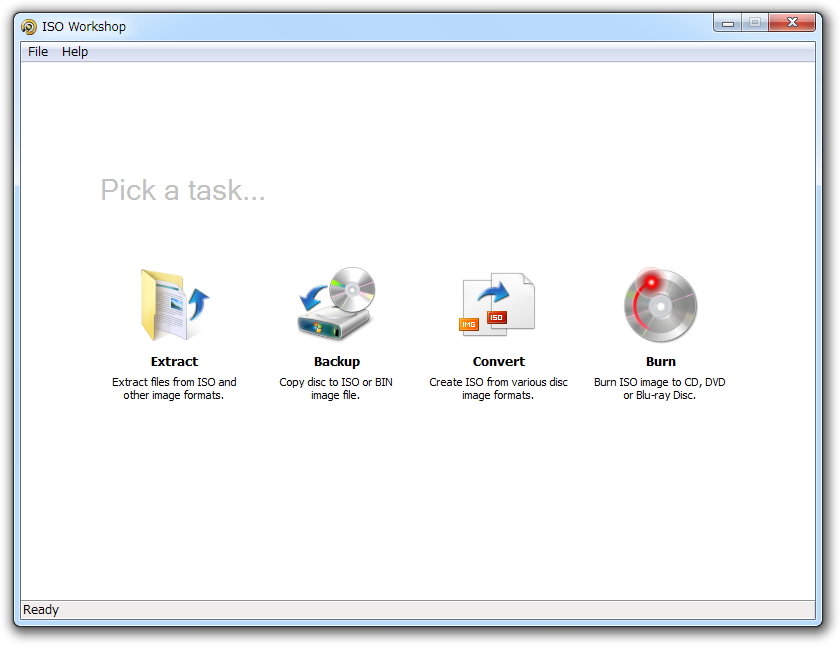Open the Help menu
The image size is (840, 646).
(x=74, y=51)
